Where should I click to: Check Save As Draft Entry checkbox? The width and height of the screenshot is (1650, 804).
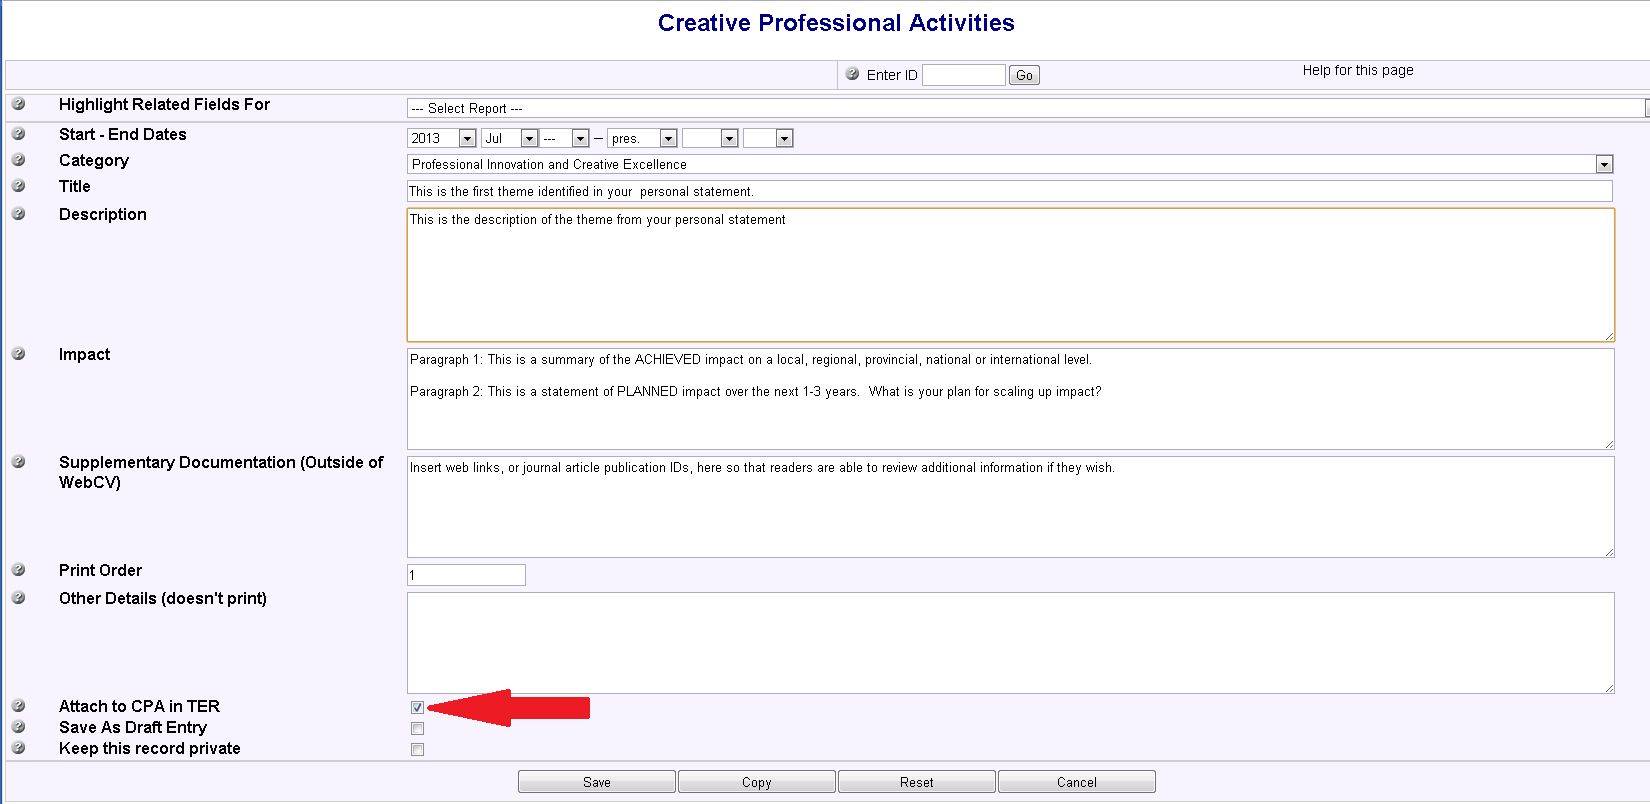(417, 728)
